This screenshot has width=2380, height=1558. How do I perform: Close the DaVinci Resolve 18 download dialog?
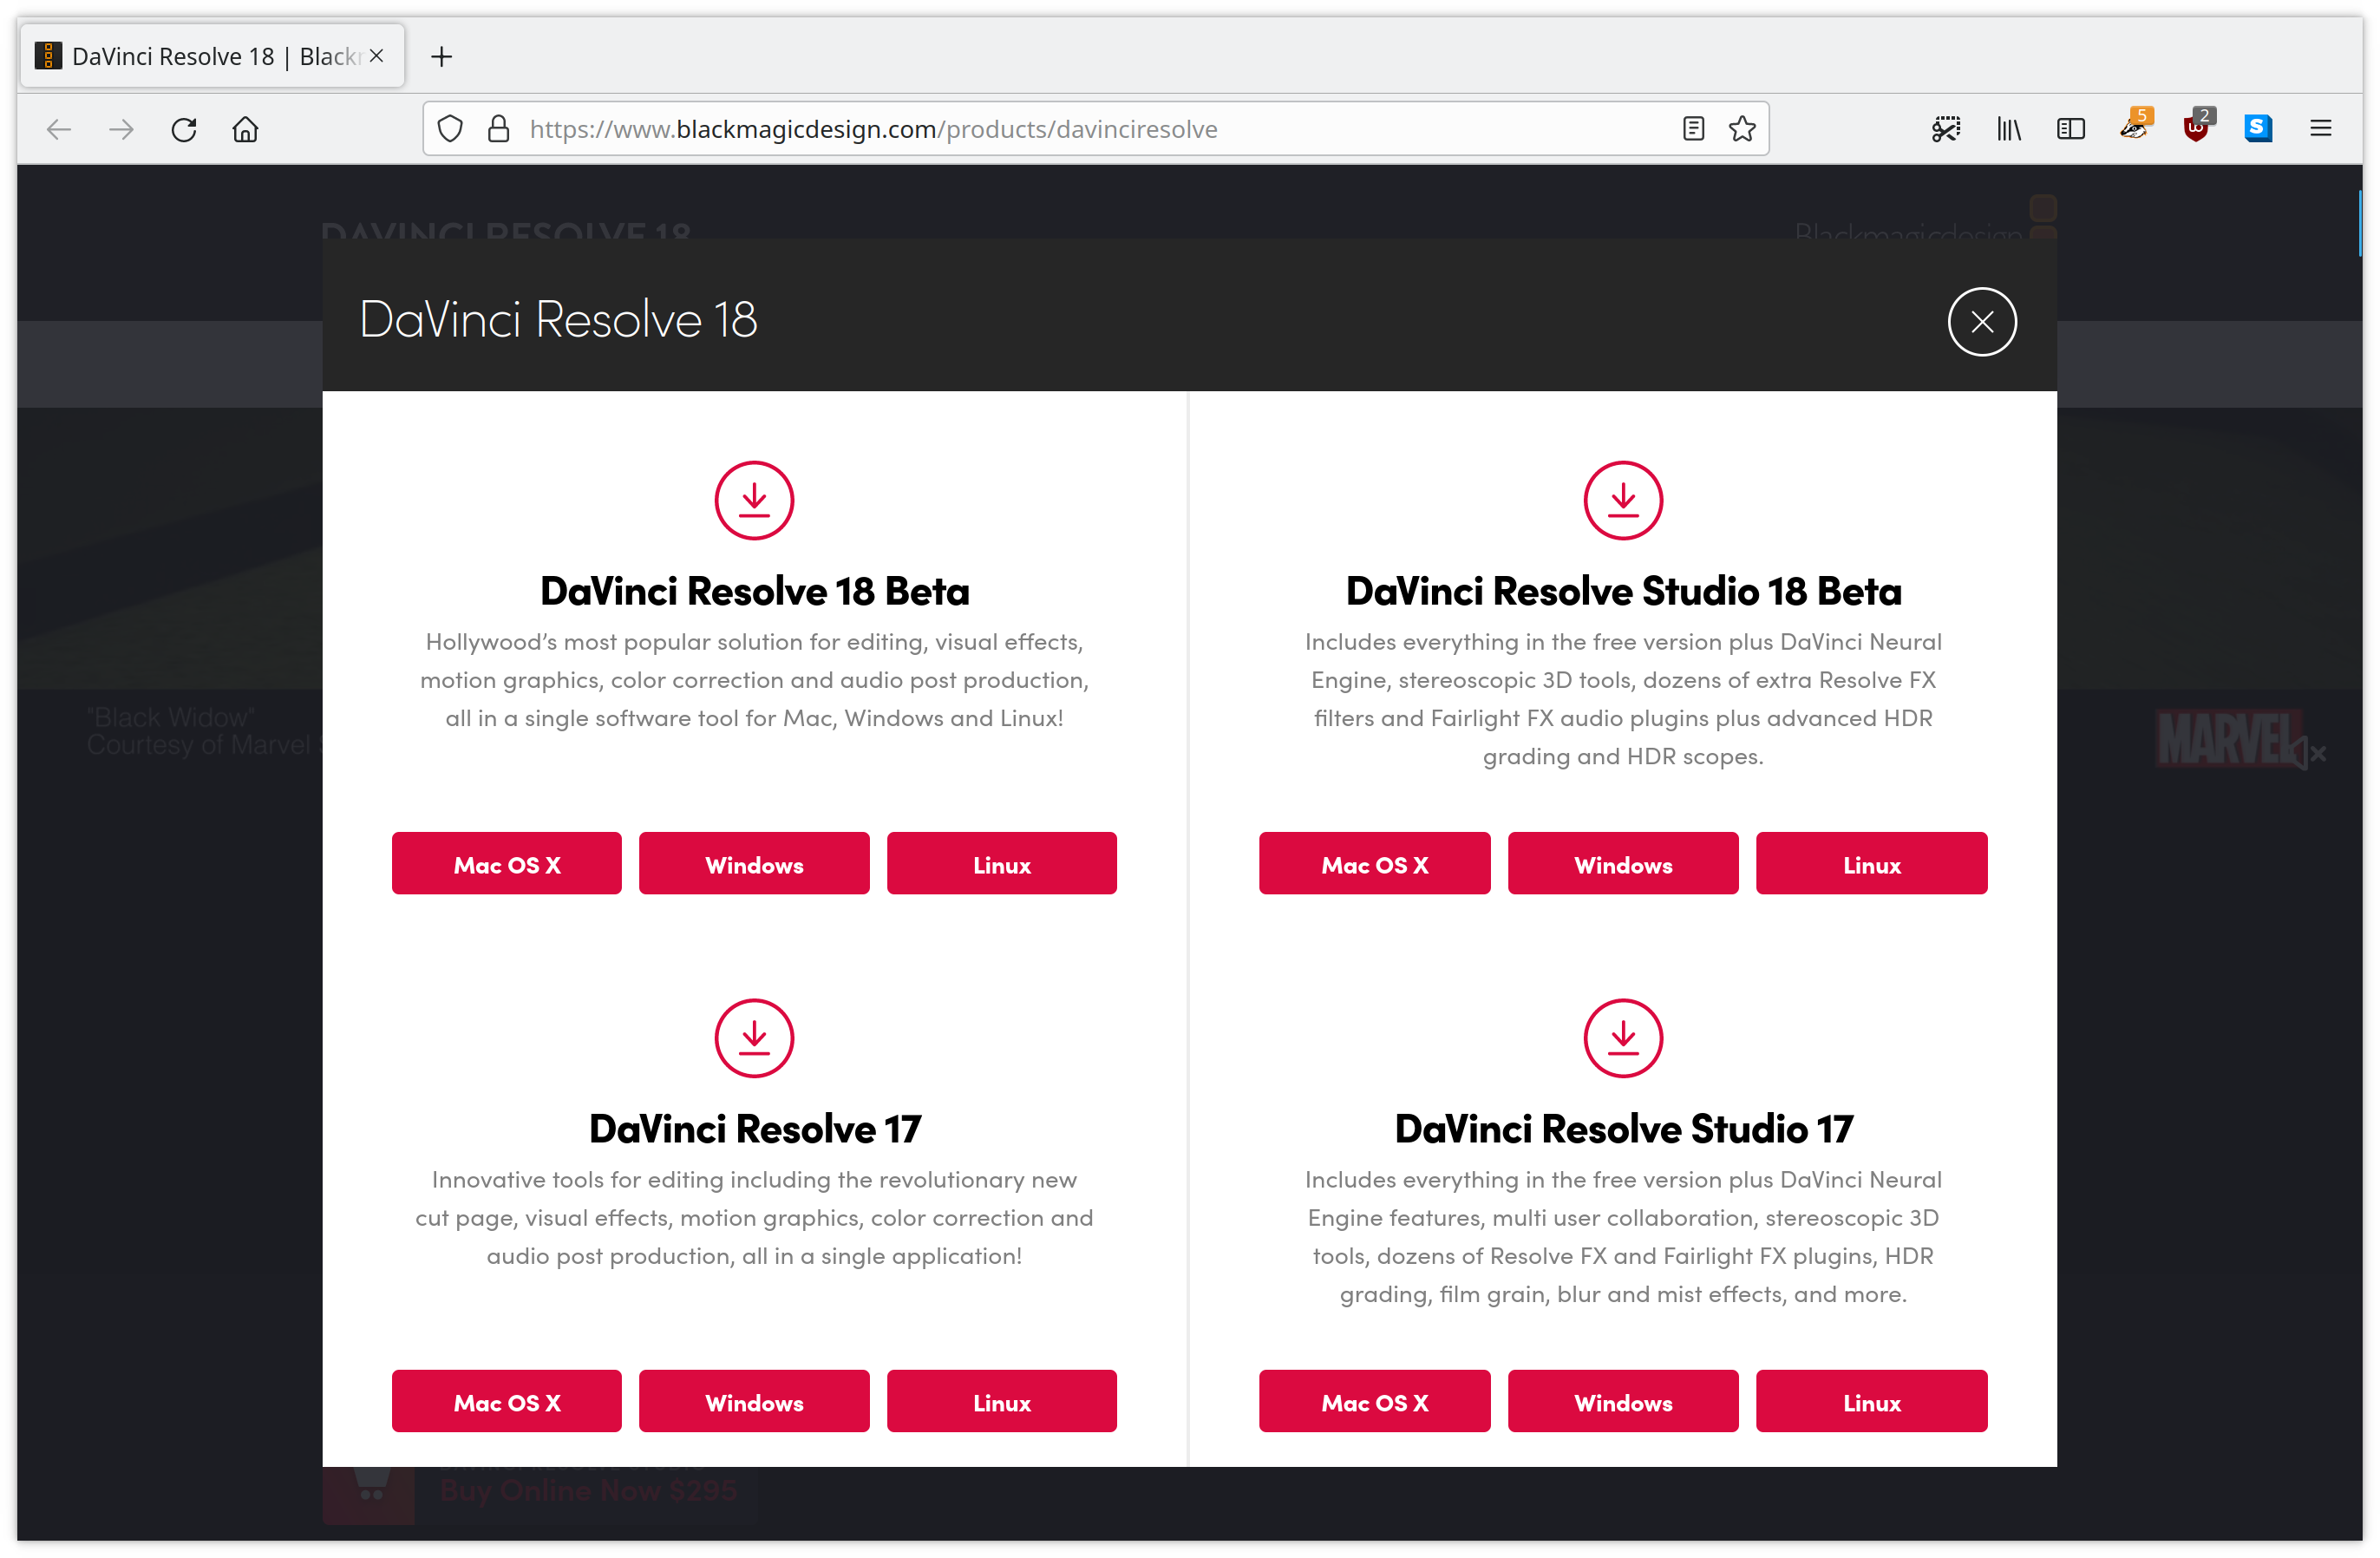pyautogui.click(x=1982, y=322)
